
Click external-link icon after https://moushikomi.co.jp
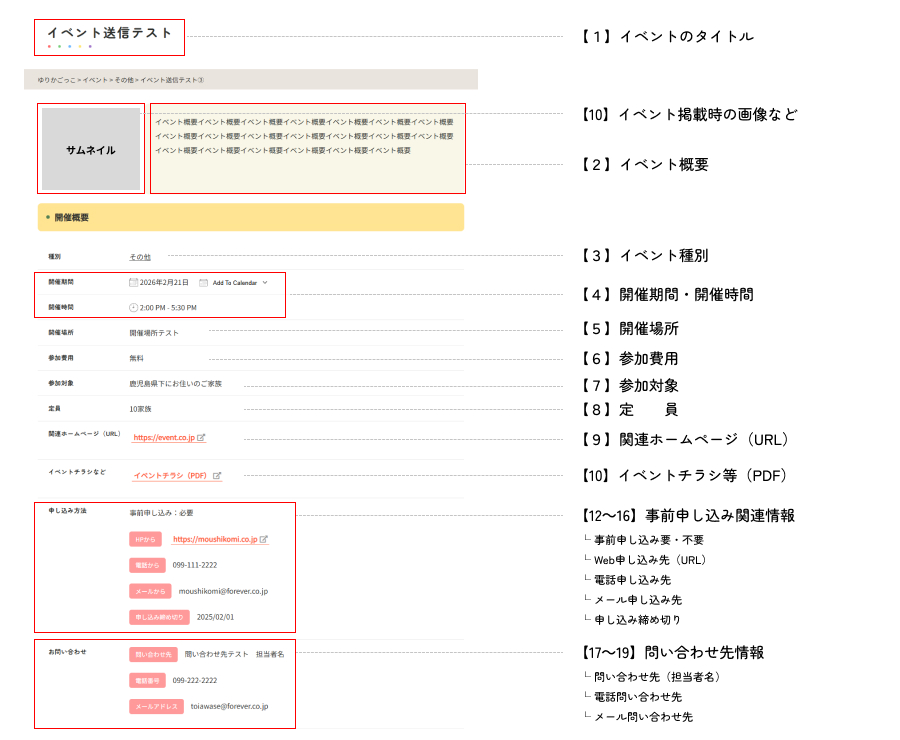264,539
